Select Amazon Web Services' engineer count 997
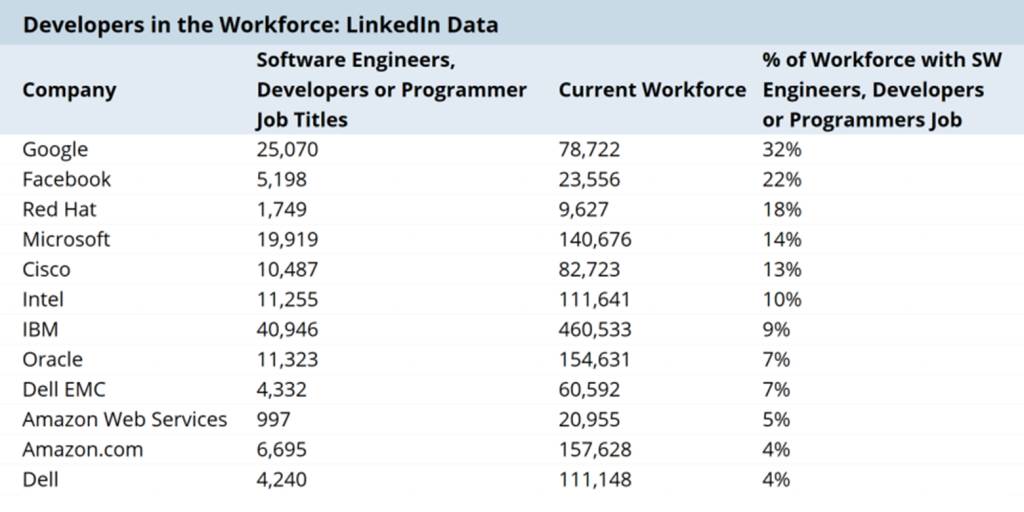Viewport: 1024px width, 512px height. pos(274,420)
